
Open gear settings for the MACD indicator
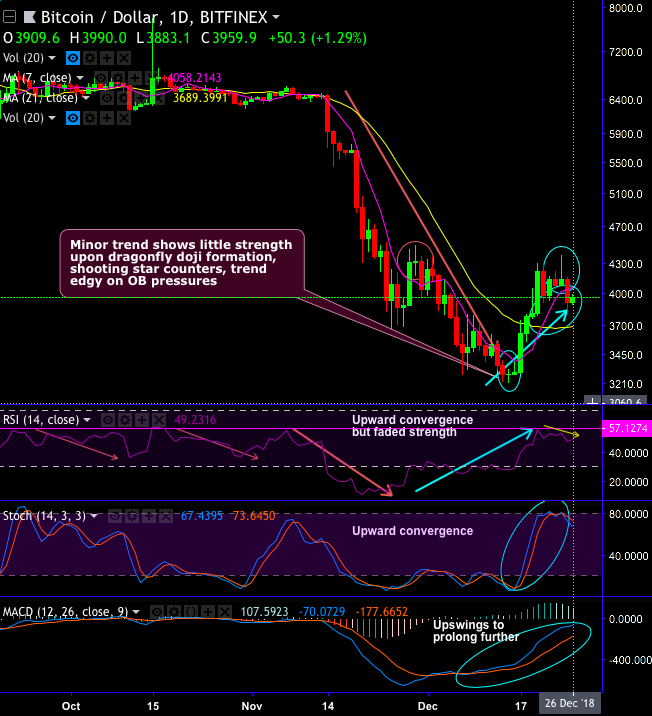point(174,612)
